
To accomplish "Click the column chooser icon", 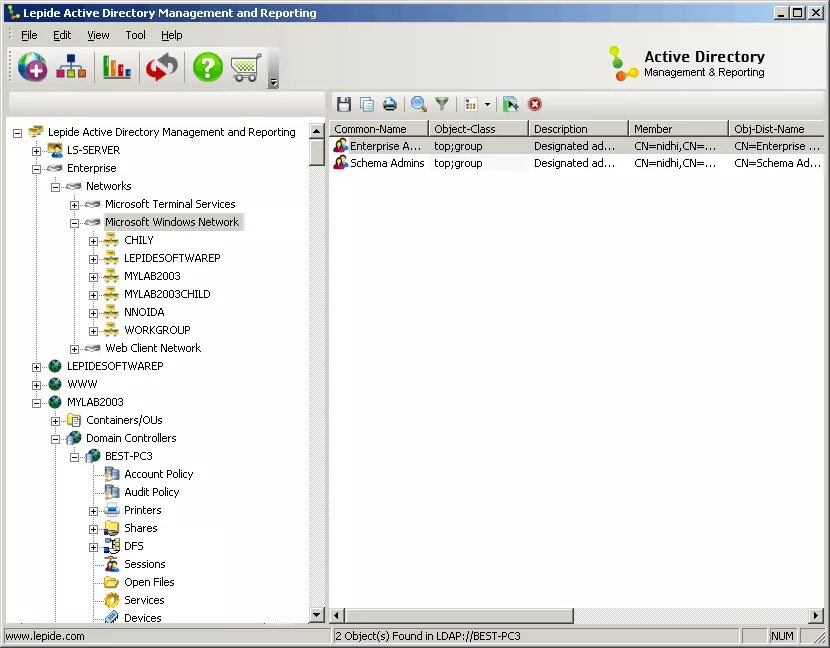I will point(471,104).
